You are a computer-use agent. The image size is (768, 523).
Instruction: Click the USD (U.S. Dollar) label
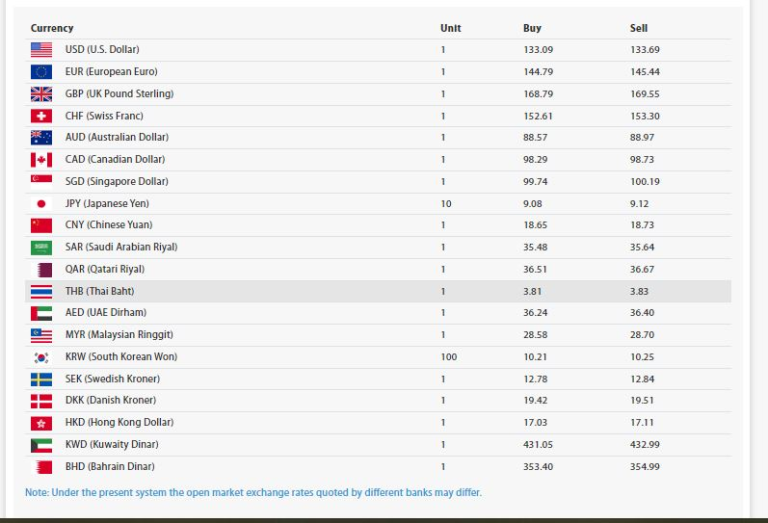[x=102, y=49]
